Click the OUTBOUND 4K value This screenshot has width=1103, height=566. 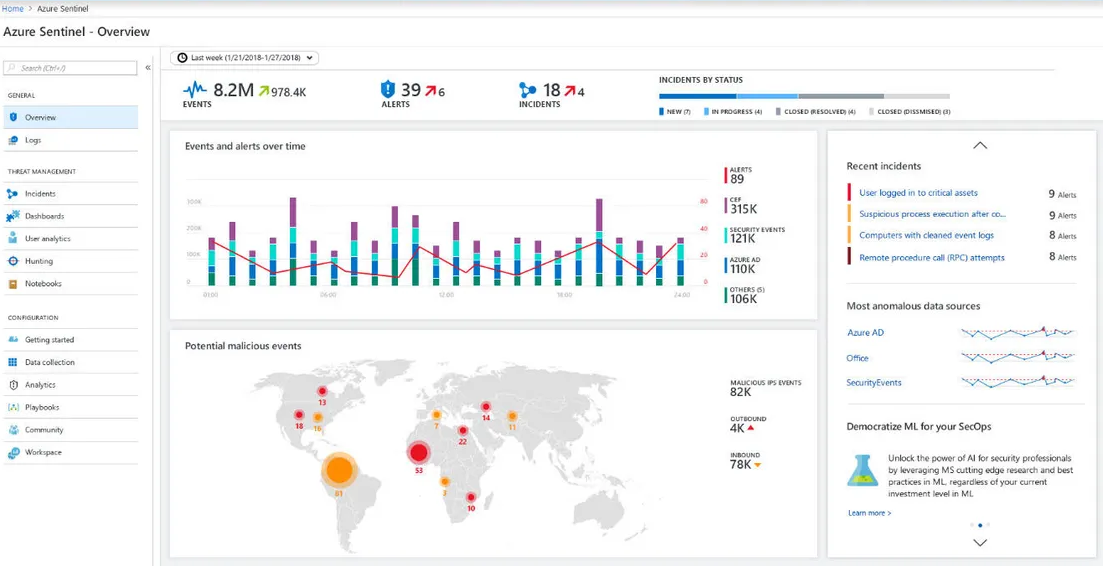[x=739, y=428]
